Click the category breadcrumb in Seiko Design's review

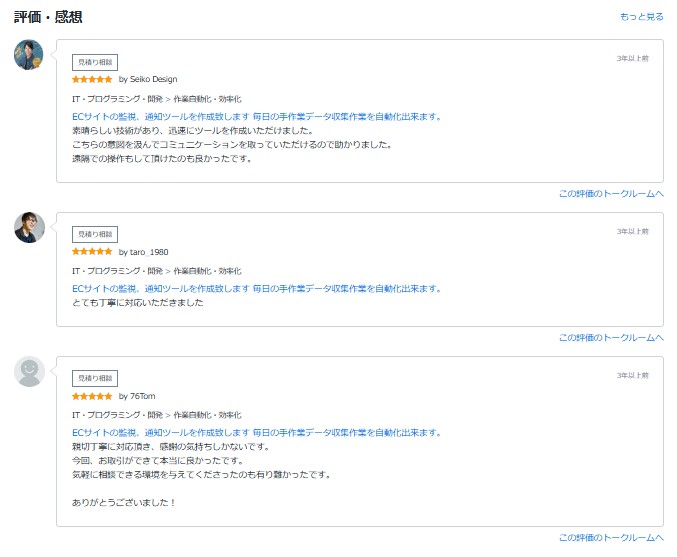click(x=156, y=99)
